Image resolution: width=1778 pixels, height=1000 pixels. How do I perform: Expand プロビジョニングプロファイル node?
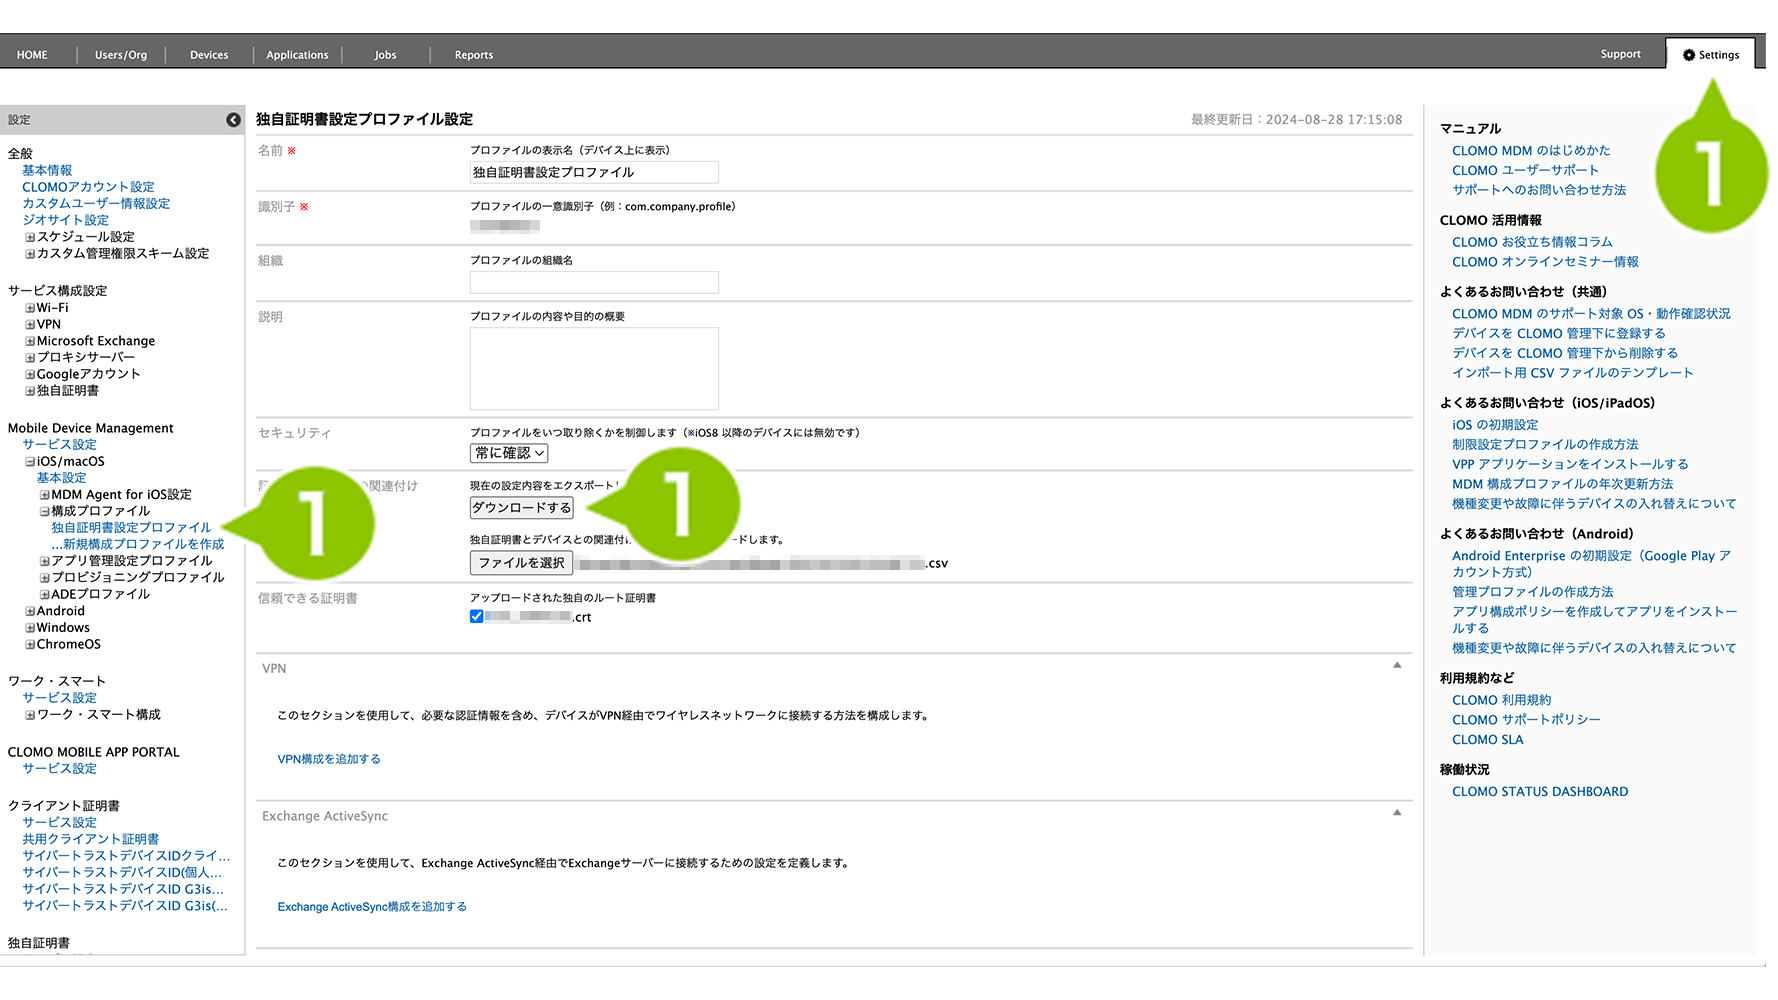[45, 578]
